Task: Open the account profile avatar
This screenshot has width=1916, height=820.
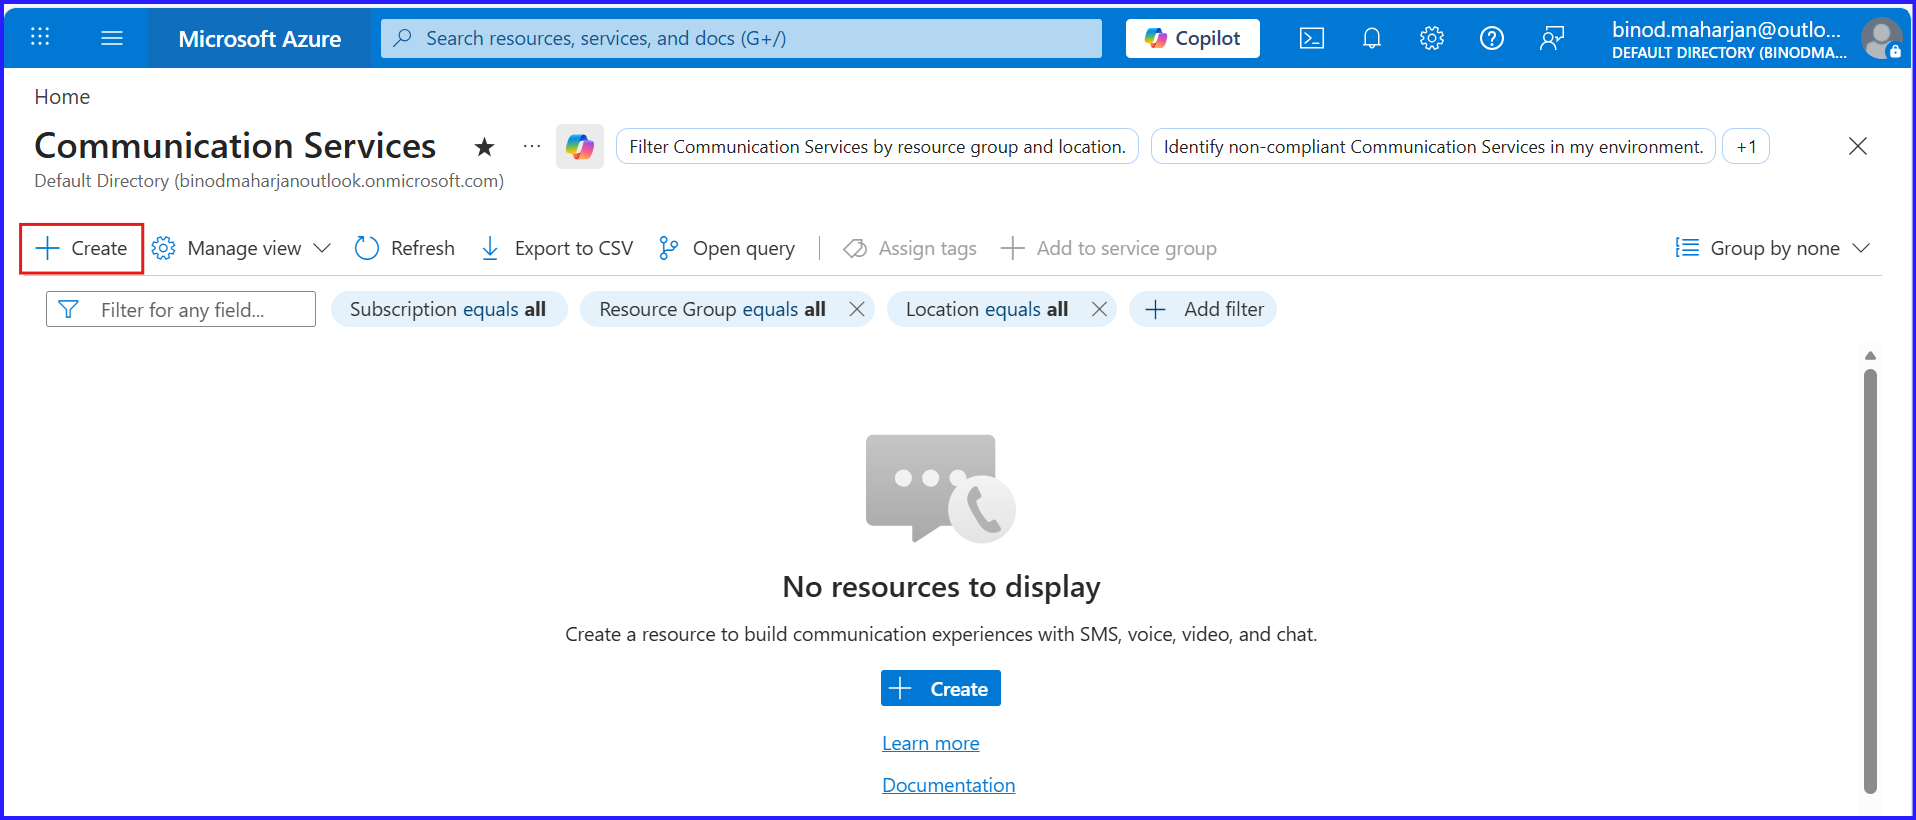Action: [1881, 39]
